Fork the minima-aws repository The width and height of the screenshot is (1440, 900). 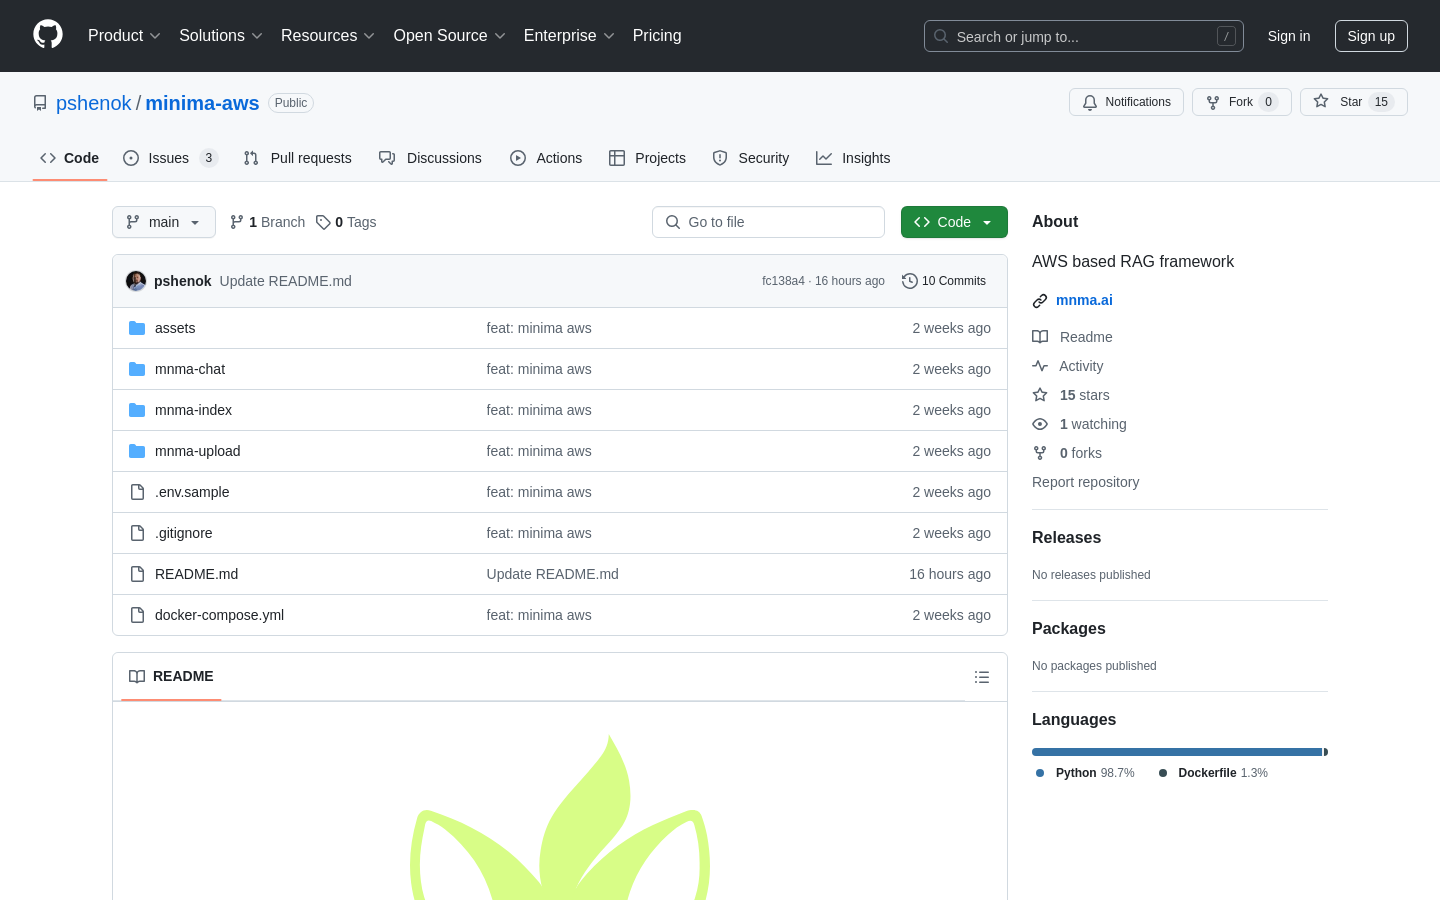[1242, 102]
